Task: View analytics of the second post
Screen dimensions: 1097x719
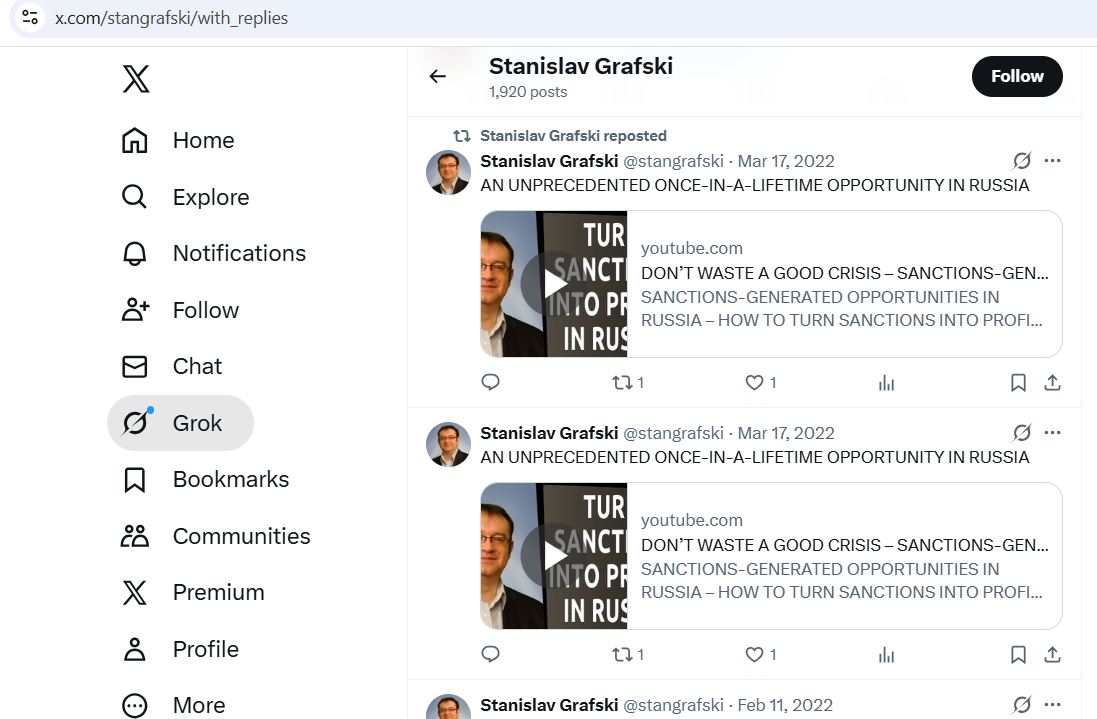Action: pyautogui.click(x=886, y=654)
